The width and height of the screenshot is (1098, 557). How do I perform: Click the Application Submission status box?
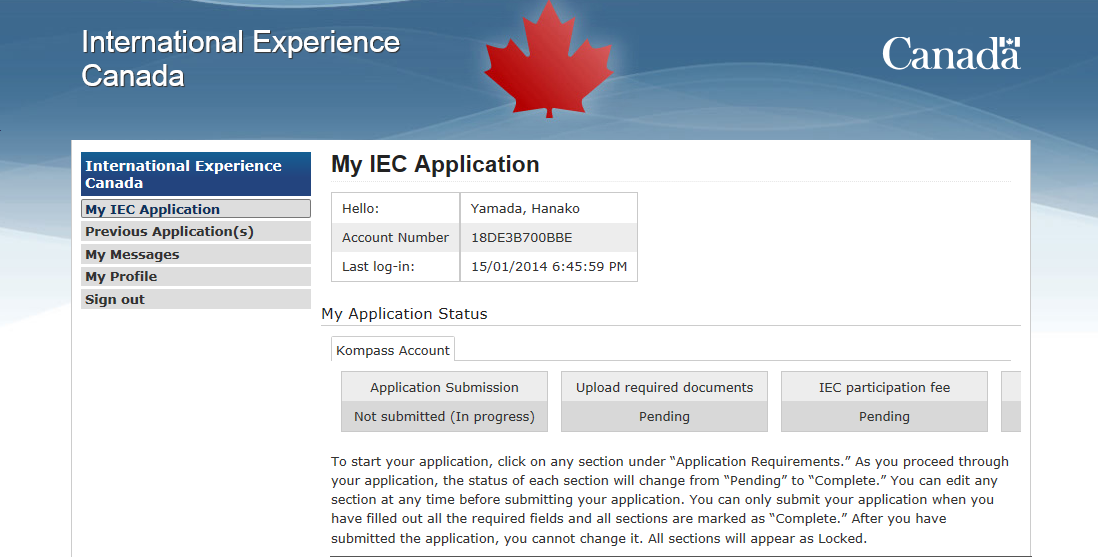(445, 401)
